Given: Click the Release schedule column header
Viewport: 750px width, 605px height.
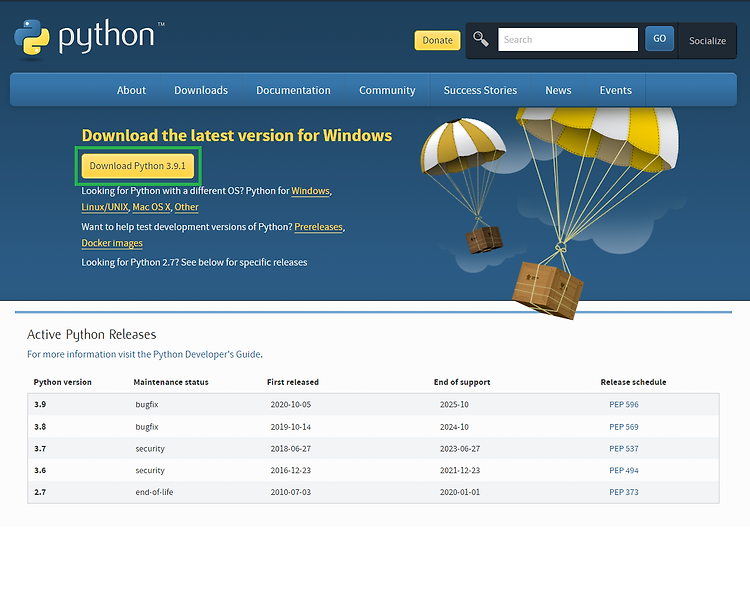Looking at the screenshot, I should [x=633, y=382].
